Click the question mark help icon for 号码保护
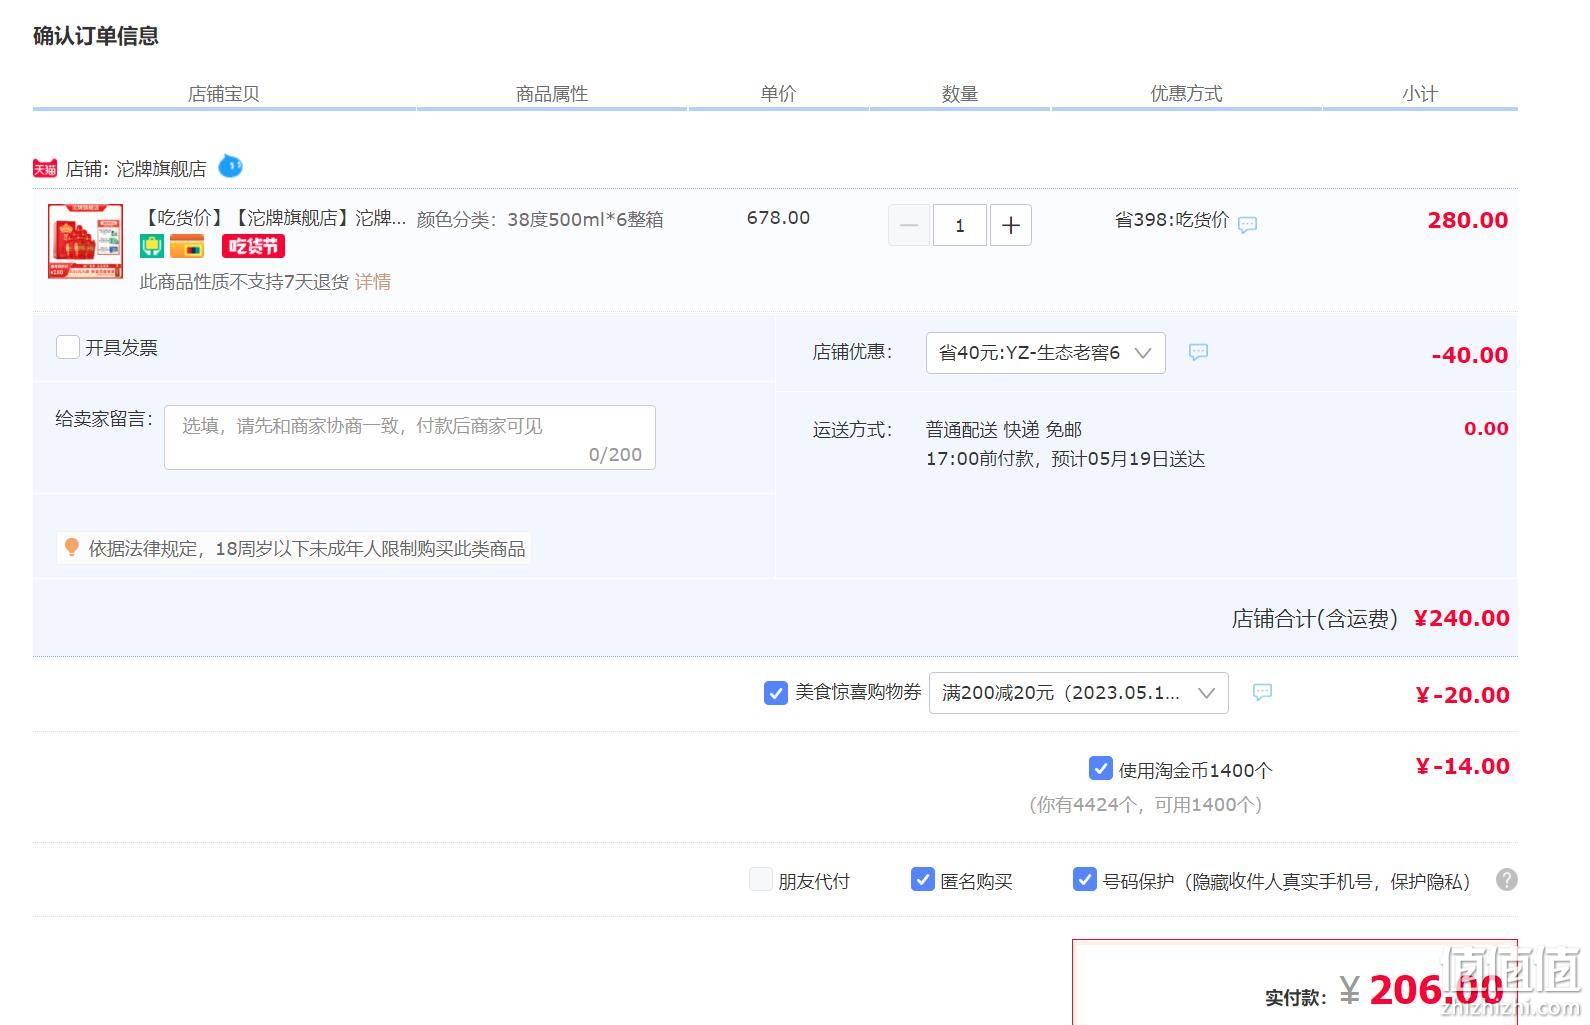This screenshot has width=1590, height=1025. pos(1506,880)
